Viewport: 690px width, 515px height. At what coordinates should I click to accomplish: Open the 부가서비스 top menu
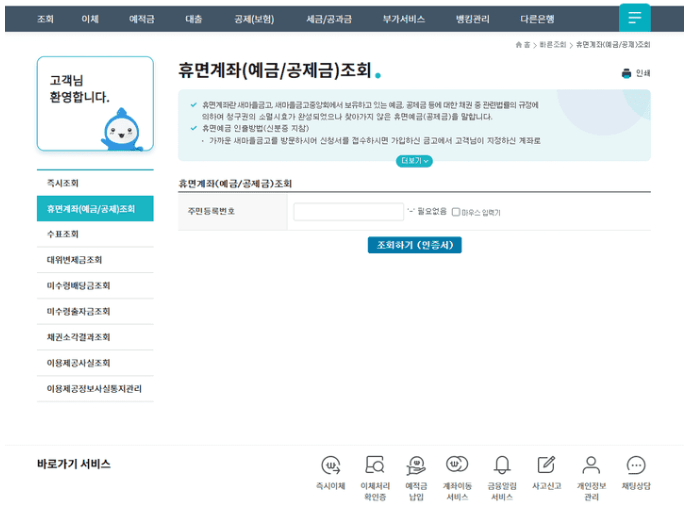point(403,19)
